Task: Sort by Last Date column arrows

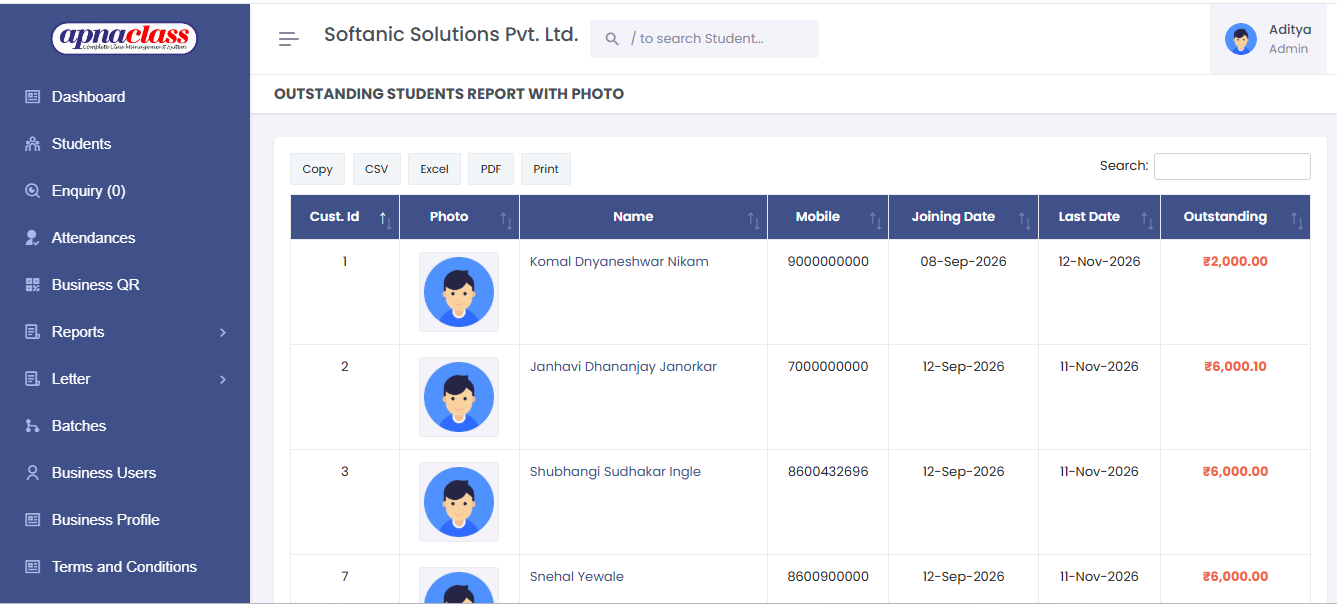Action: 1147,218
